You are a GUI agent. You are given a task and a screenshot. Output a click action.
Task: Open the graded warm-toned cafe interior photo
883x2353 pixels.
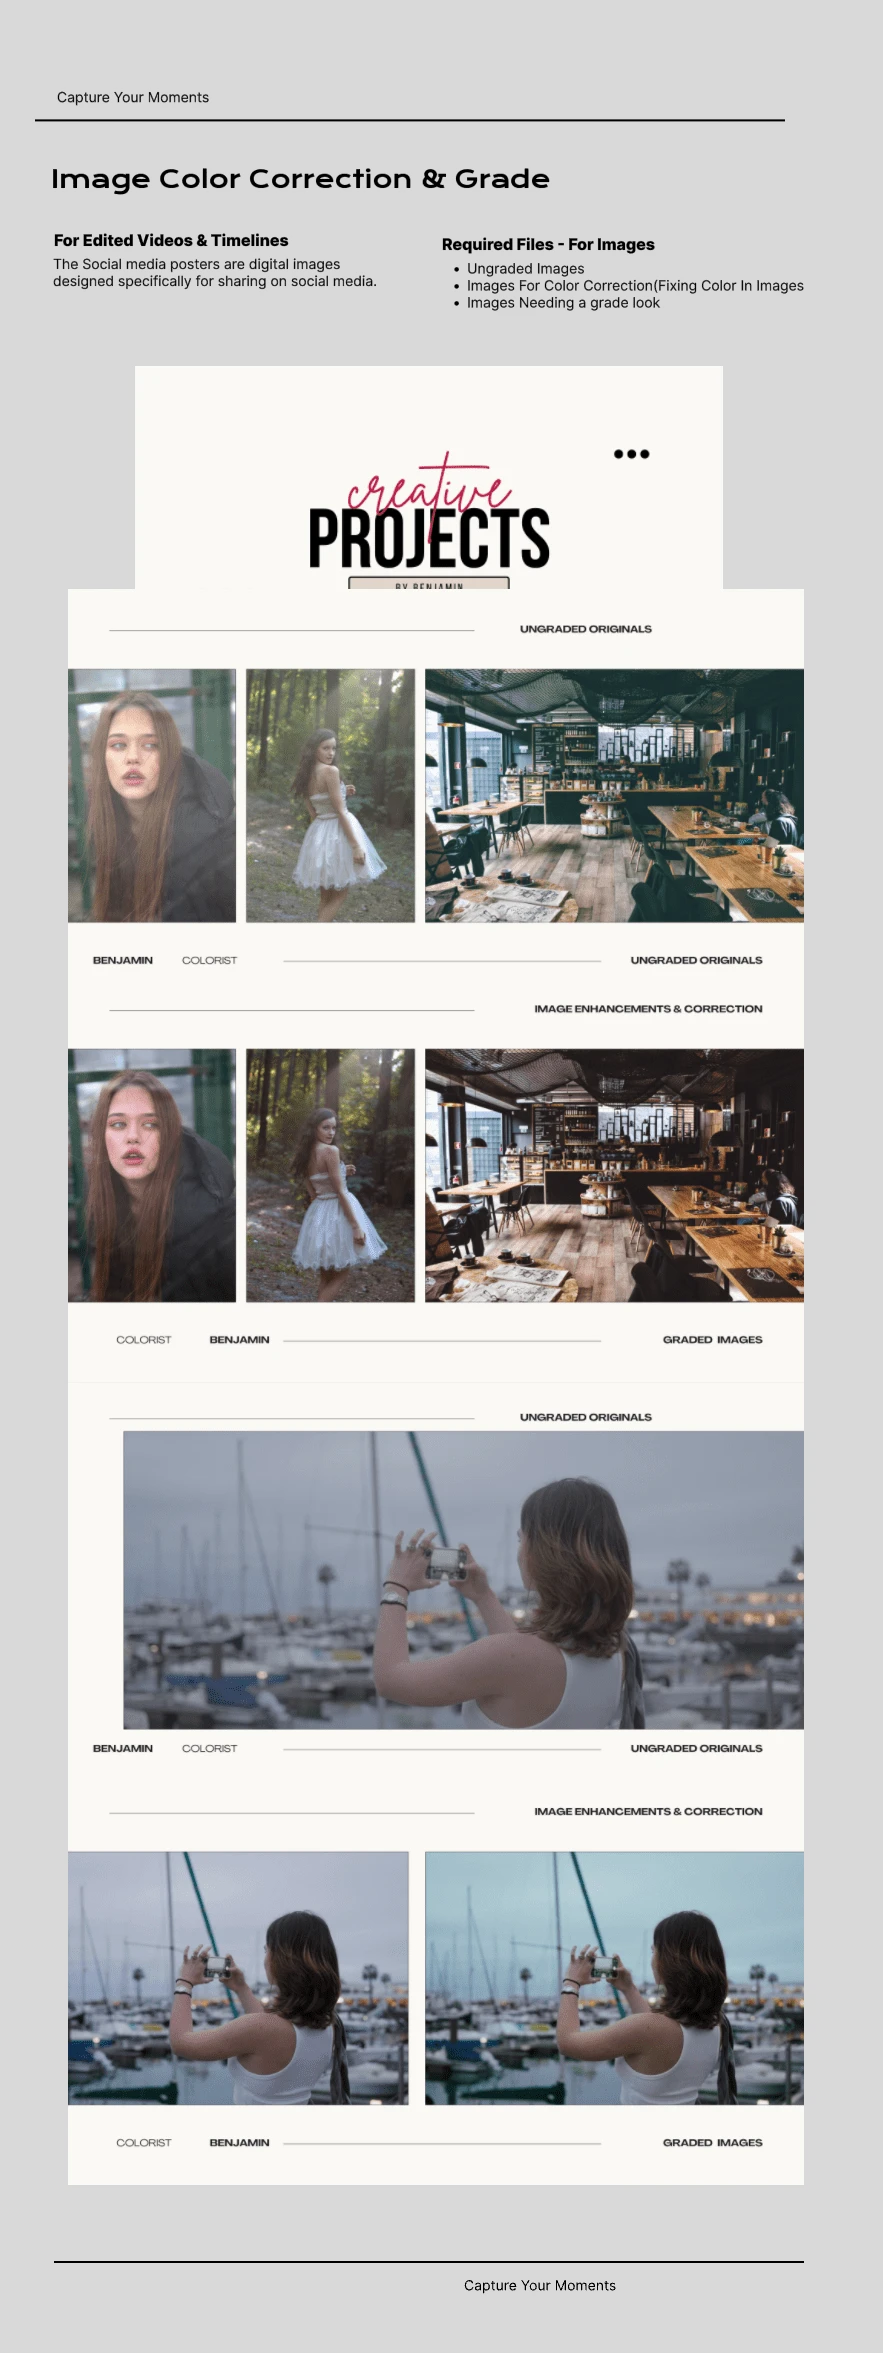(x=614, y=1175)
